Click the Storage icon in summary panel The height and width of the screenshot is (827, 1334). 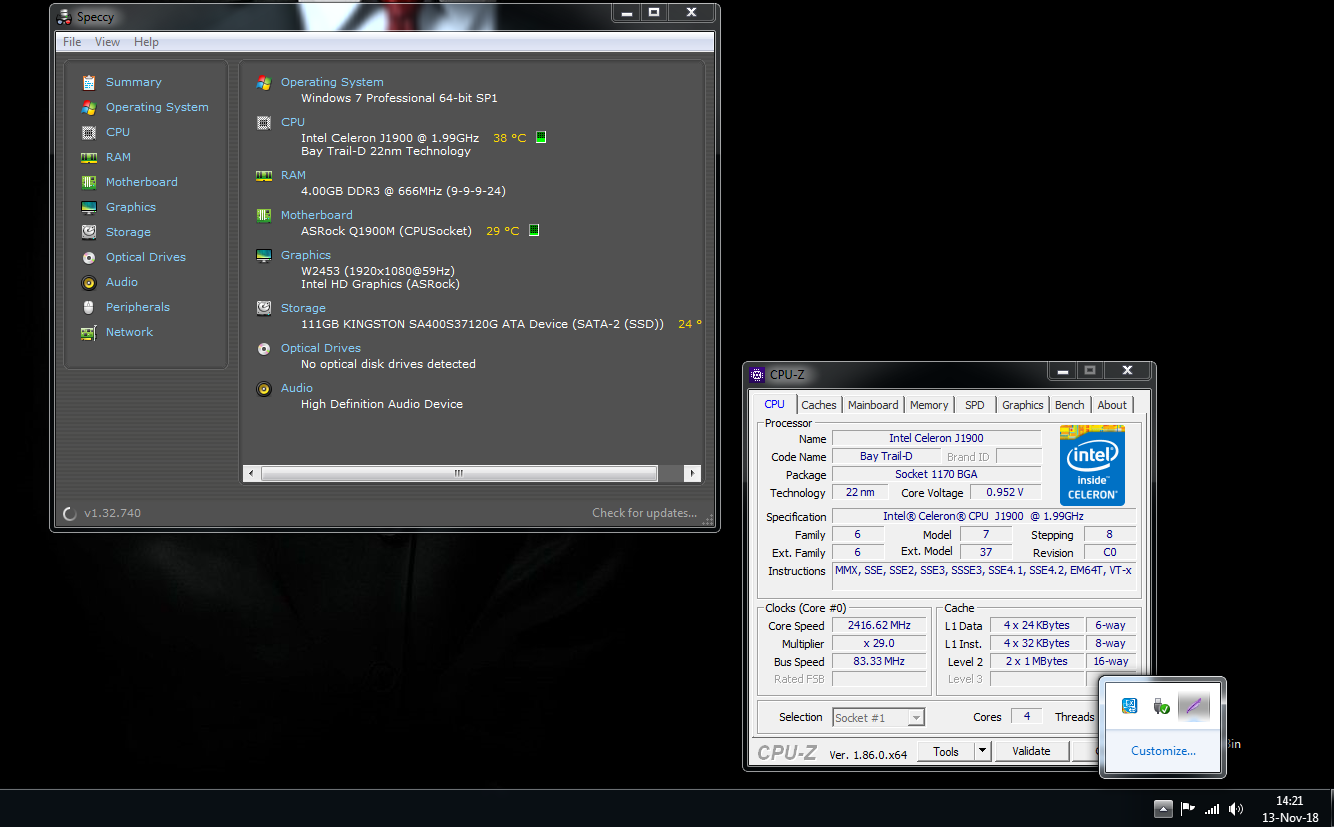click(x=264, y=308)
